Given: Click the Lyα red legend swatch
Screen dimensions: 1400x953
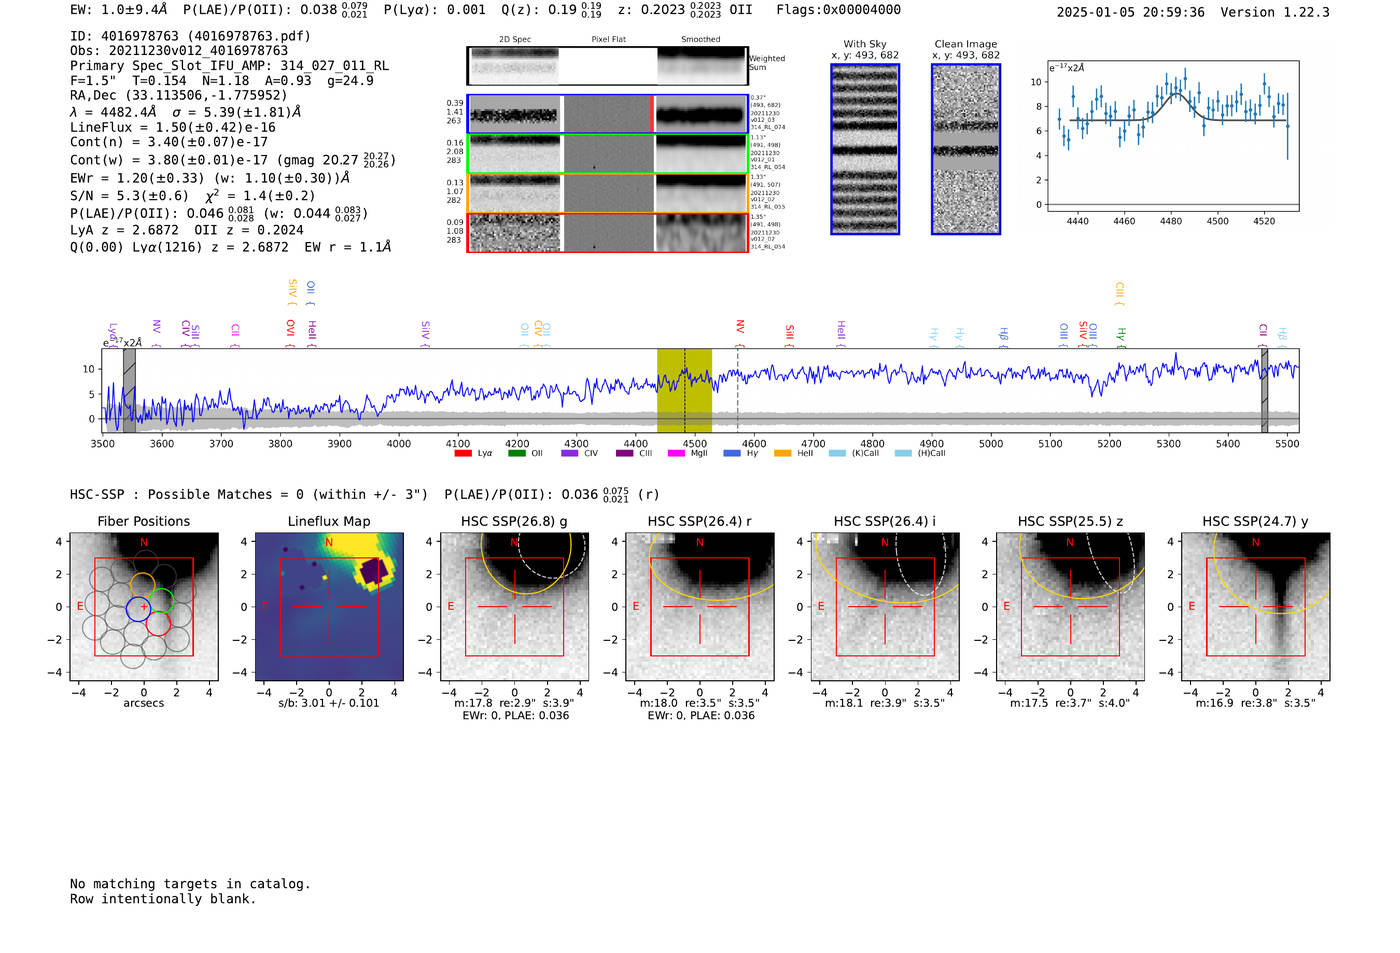Looking at the screenshot, I should coord(462,454).
